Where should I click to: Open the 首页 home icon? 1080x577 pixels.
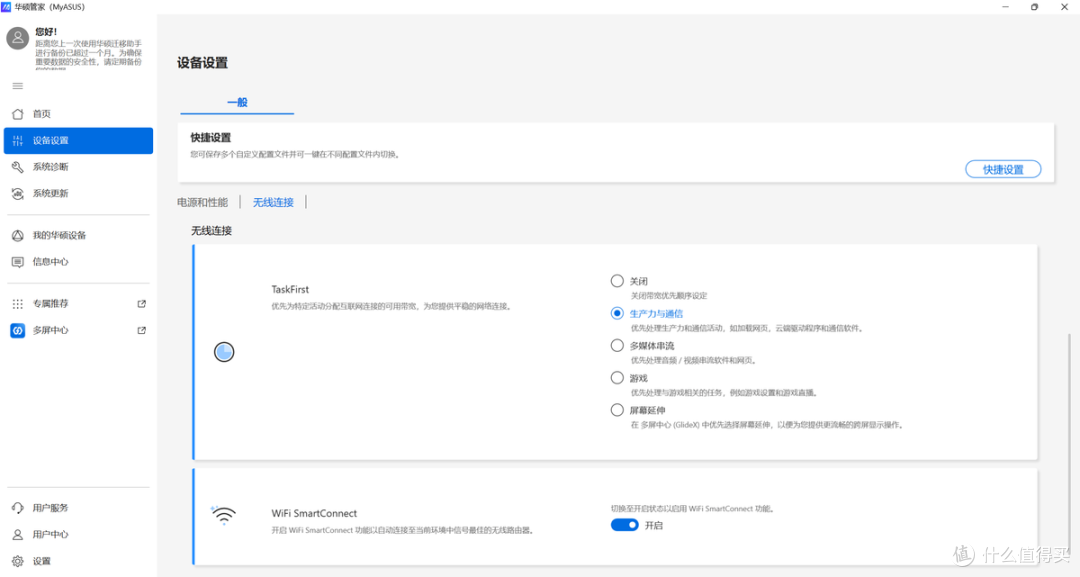[18, 114]
